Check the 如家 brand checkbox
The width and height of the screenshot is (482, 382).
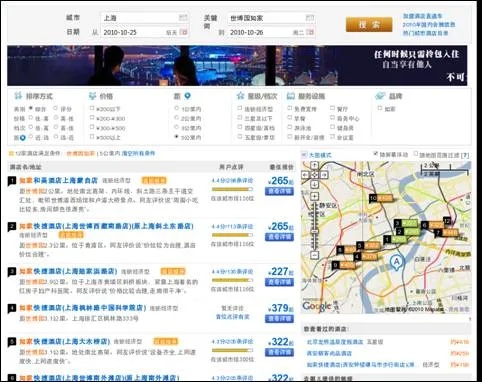pyautogui.click(x=380, y=108)
